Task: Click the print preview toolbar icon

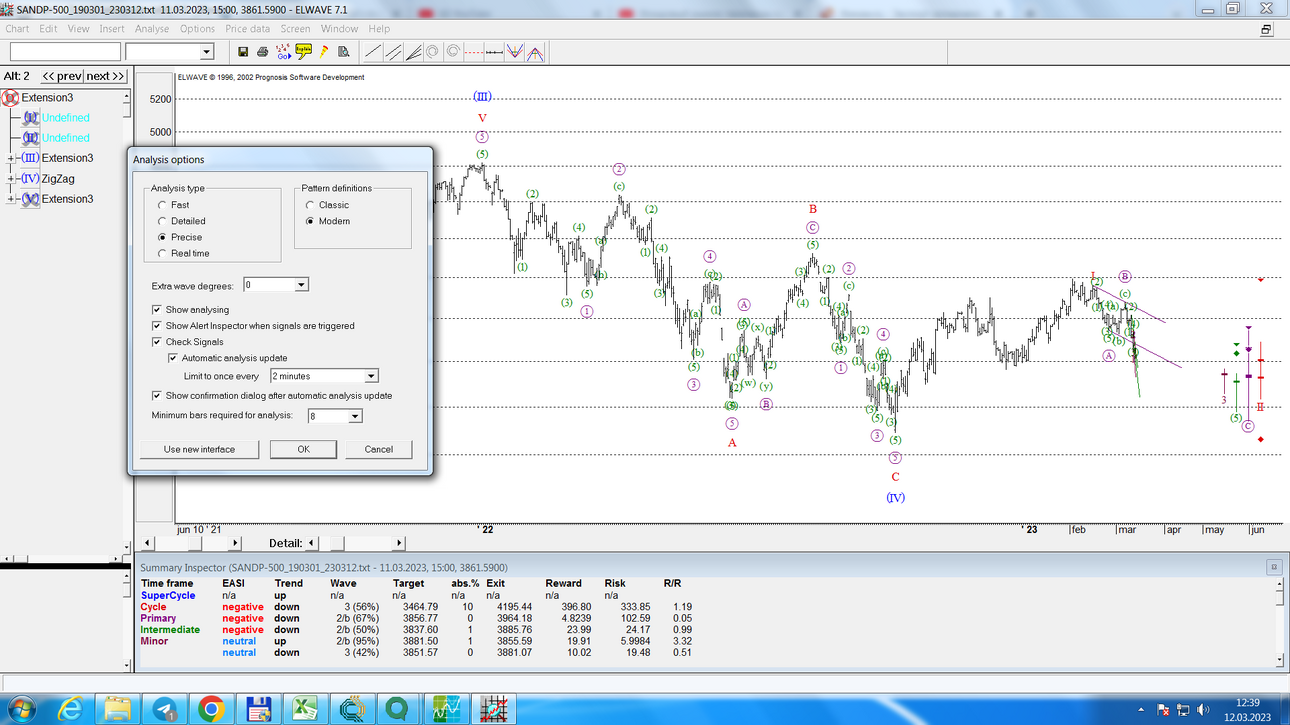Action: (344, 52)
